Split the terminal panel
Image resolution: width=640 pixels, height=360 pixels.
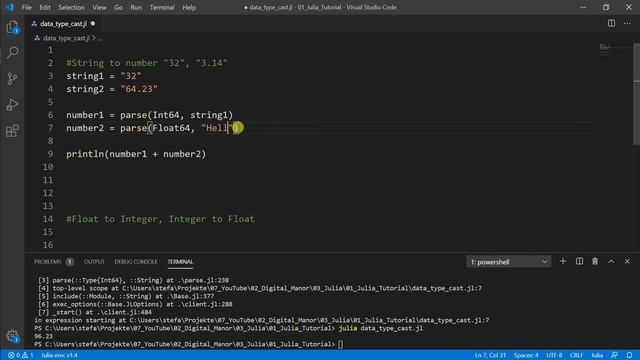[579, 261]
